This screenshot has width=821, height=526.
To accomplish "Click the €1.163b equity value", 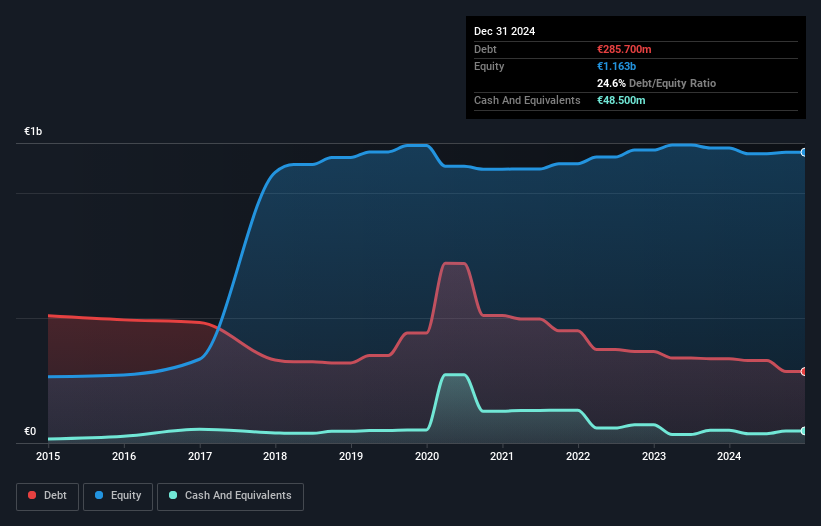I will coord(616,66).
